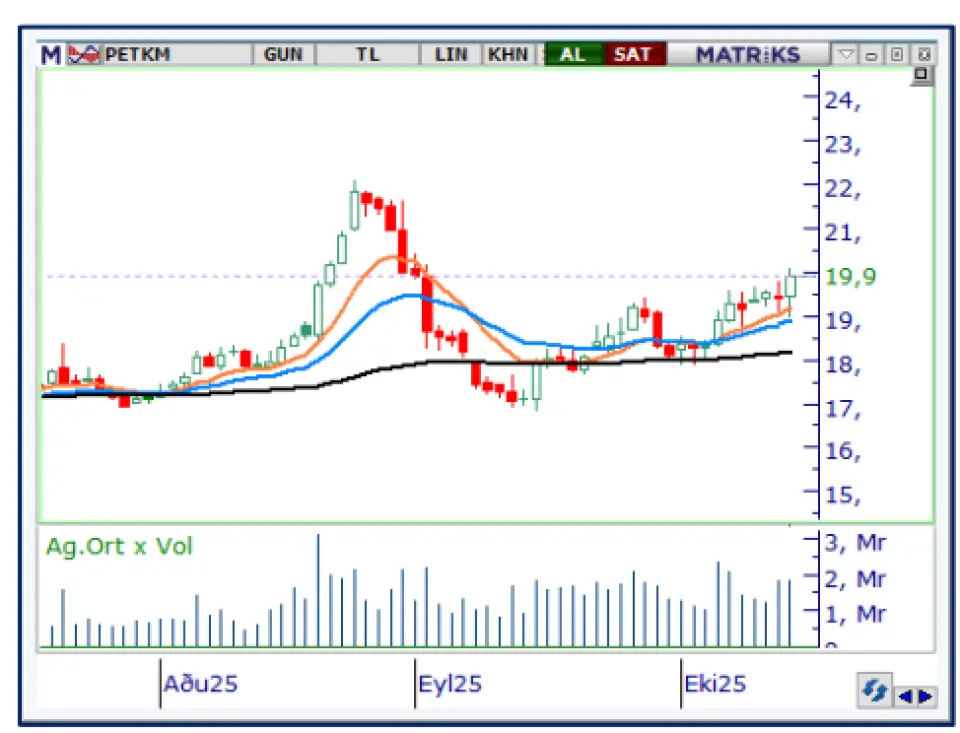
Task: Click the M menu icon in title bar
Action: point(50,54)
